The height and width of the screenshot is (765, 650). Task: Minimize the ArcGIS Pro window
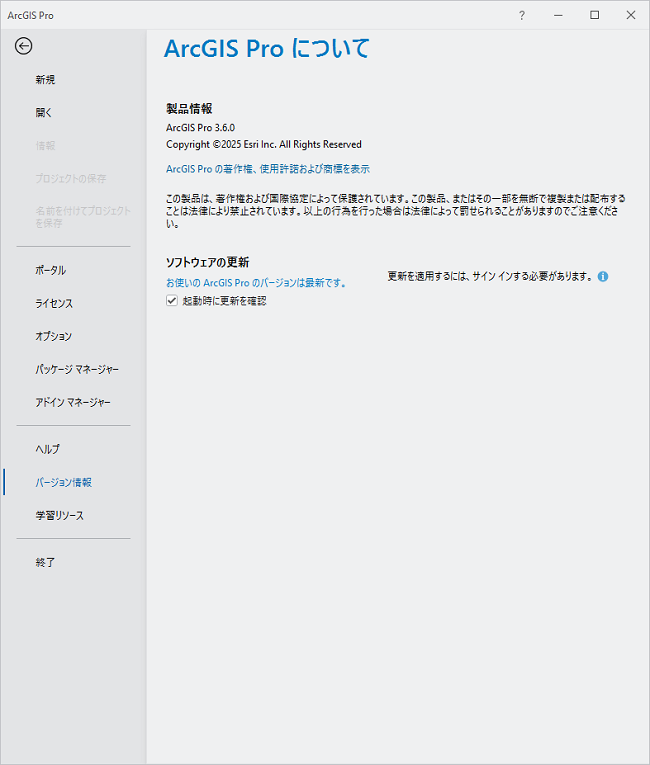click(558, 15)
